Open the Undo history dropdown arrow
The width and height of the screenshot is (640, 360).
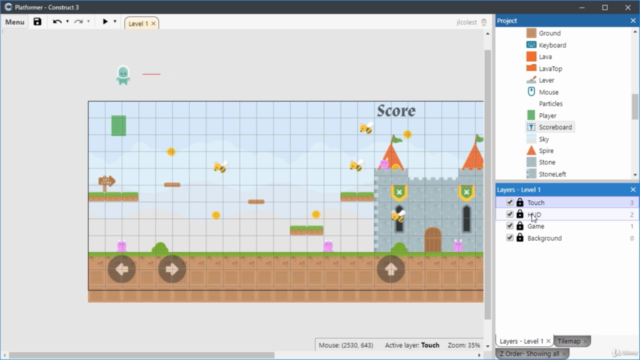pyautogui.click(x=67, y=22)
